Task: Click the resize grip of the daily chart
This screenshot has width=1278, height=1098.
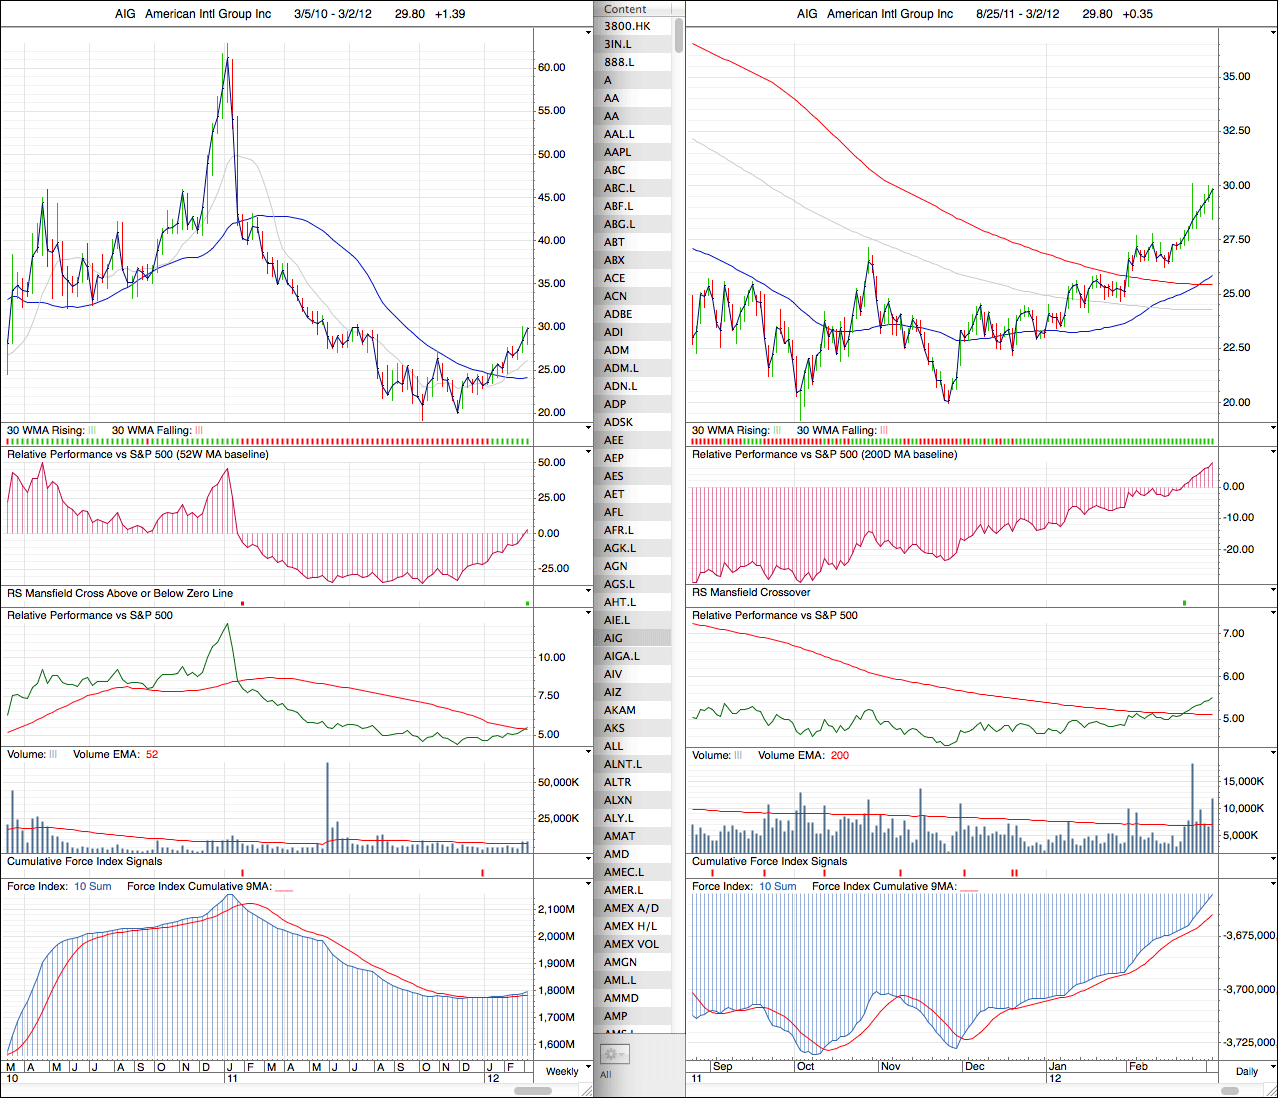Action: pyautogui.click(x=1271, y=1090)
